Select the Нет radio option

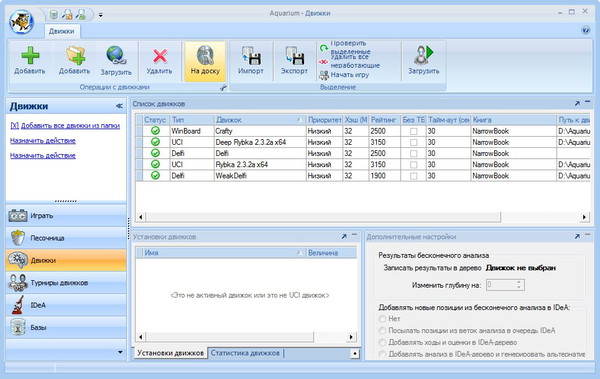pyautogui.click(x=382, y=319)
